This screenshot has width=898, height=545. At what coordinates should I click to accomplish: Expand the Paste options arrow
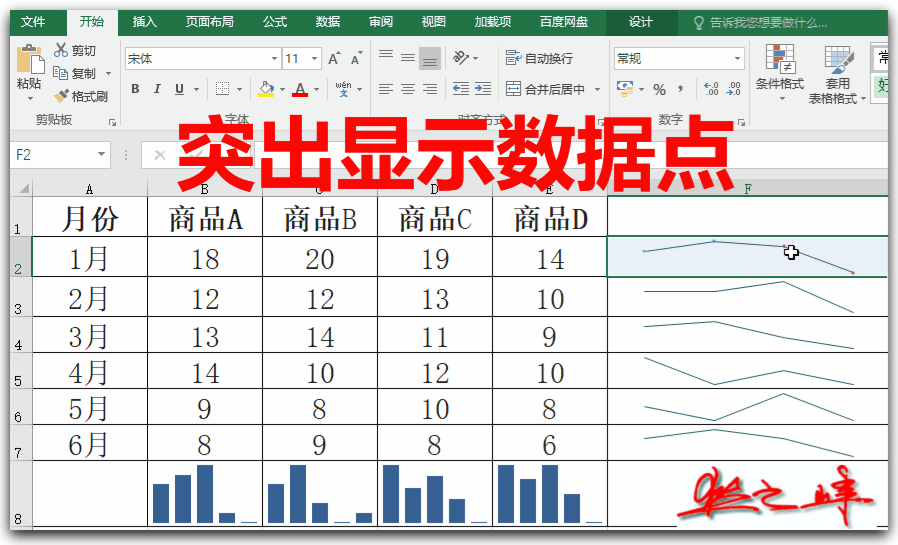[30, 98]
